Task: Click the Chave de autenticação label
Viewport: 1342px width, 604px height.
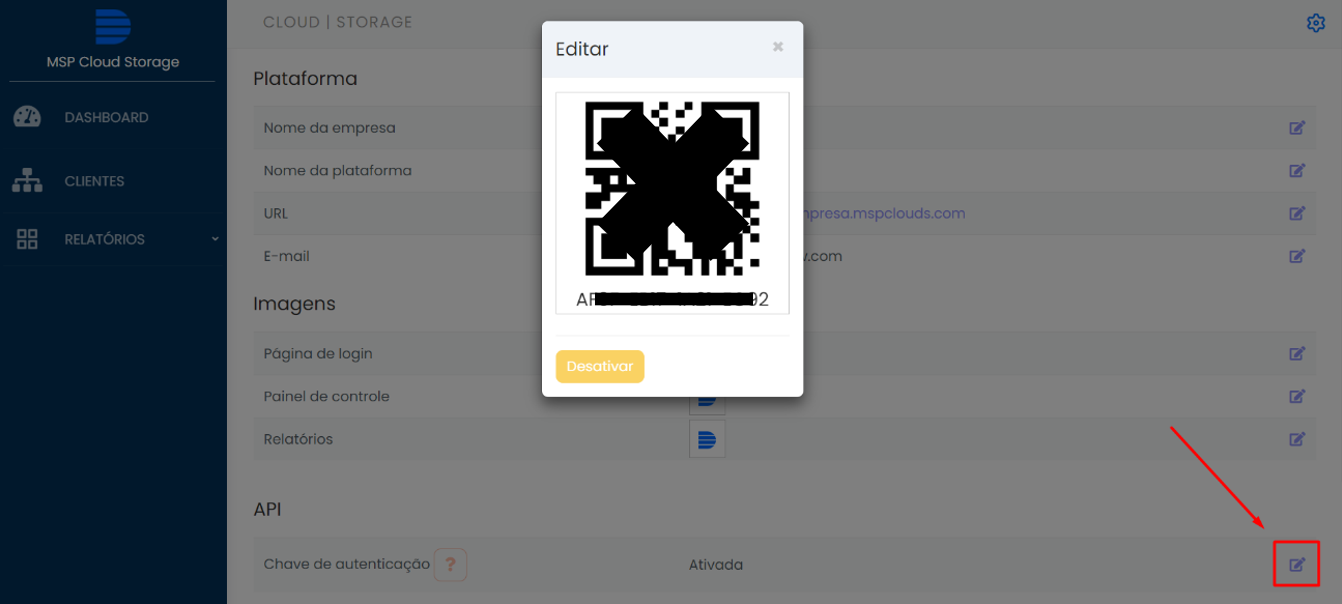Action: pyautogui.click(x=346, y=565)
